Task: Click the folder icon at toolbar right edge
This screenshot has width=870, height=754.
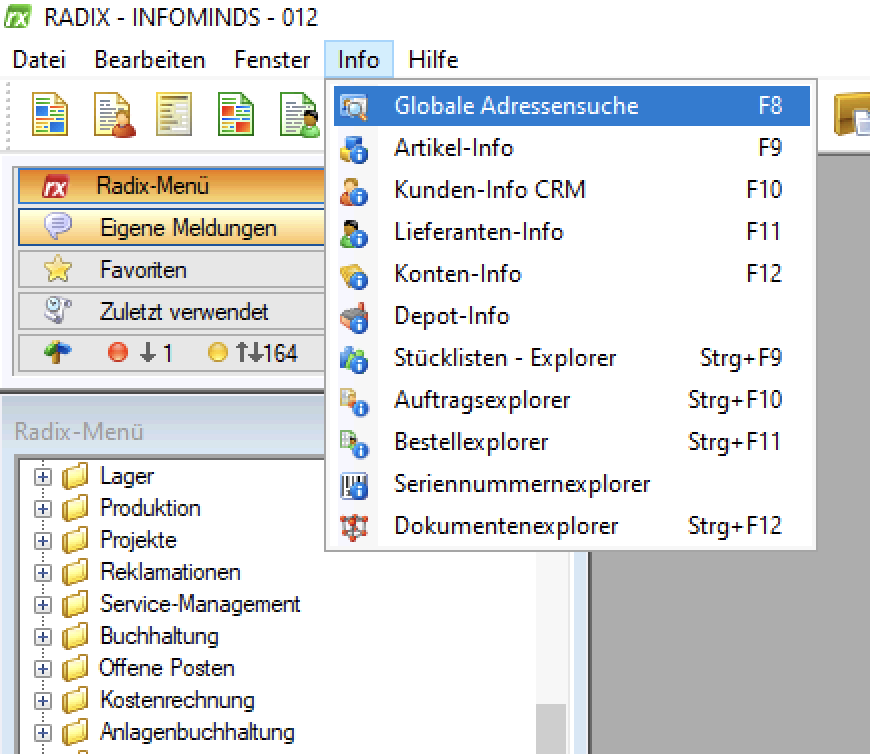Action: 852,115
